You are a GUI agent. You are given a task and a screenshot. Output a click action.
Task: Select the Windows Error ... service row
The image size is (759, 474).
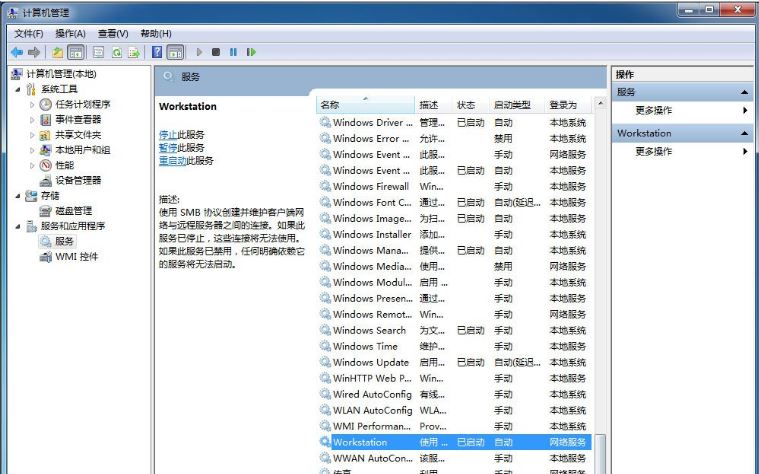pyautogui.click(x=454, y=138)
